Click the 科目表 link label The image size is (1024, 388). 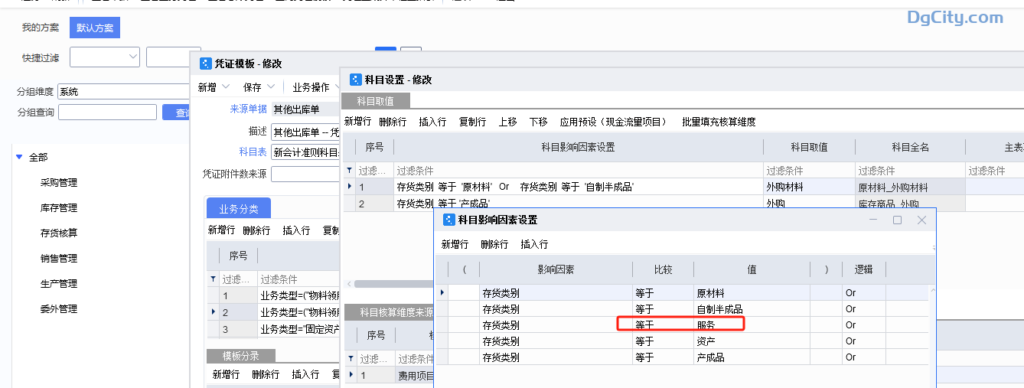click(253, 152)
